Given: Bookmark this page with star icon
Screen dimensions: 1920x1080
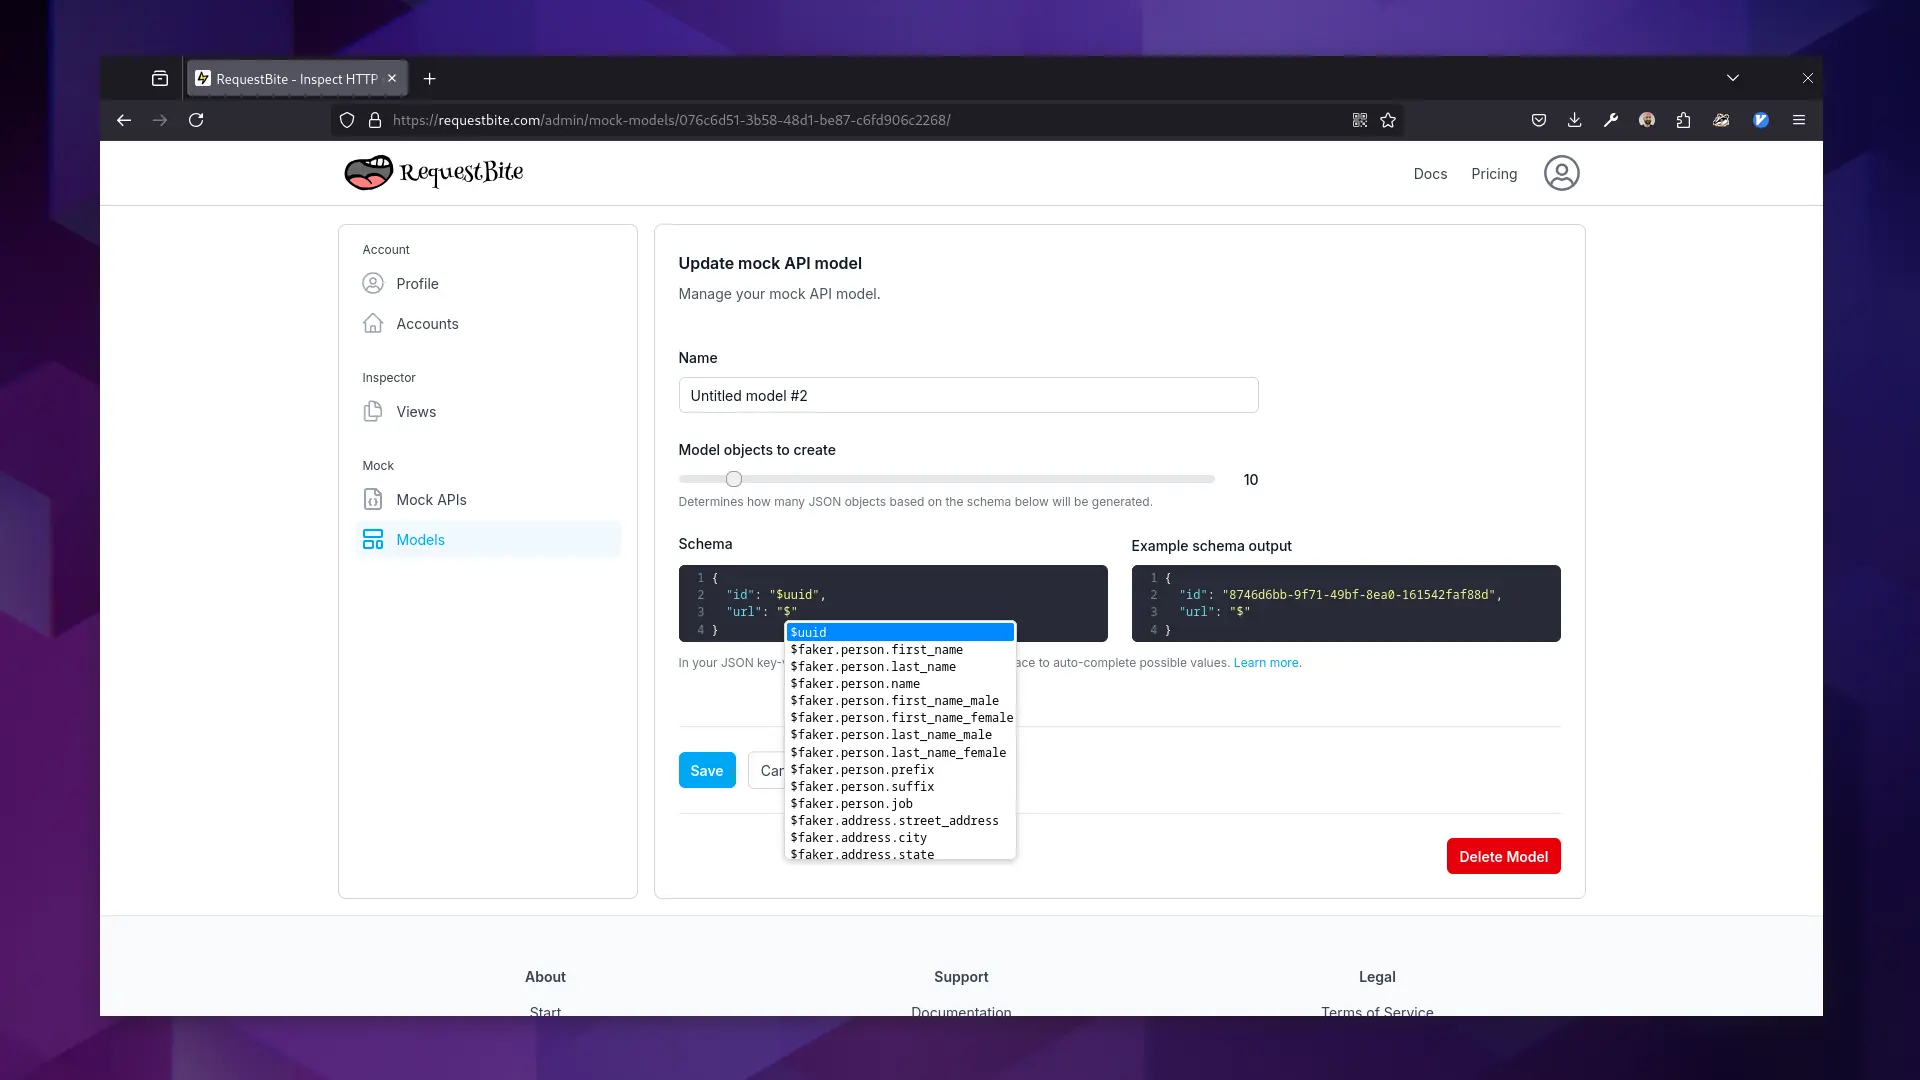Looking at the screenshot, I should tap(1388, 120).
